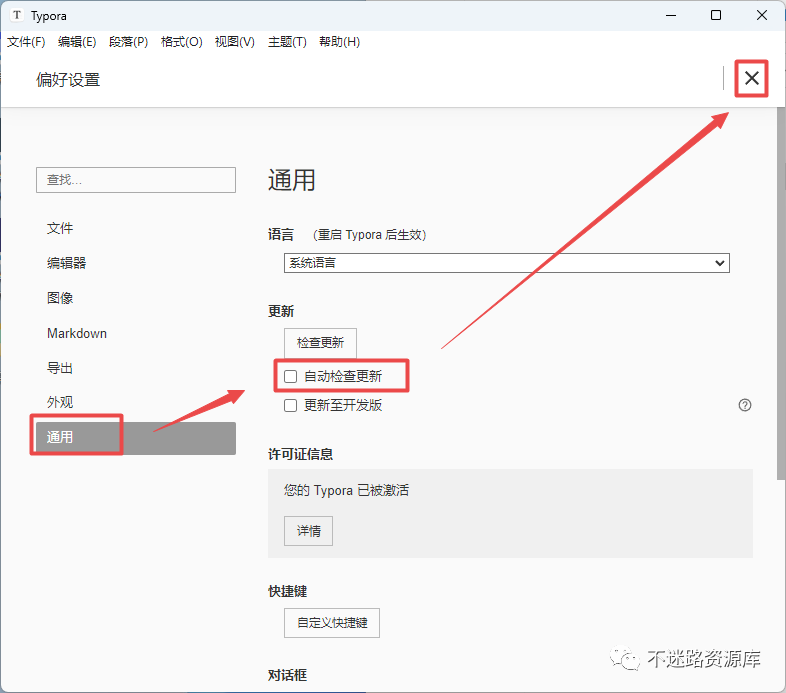Image resolution: width=786 pixels, height=693 pixels.
Task: Click the Typora app icon in title bar
Action: pos(17,15)
